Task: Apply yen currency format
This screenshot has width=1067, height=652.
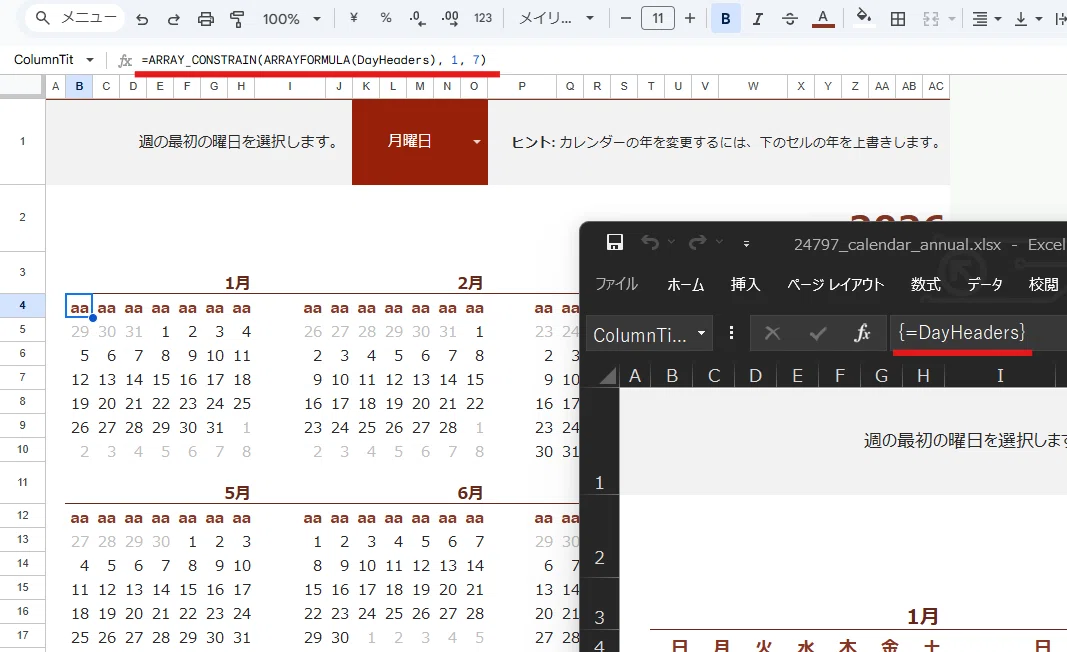Action: [353, 18]
